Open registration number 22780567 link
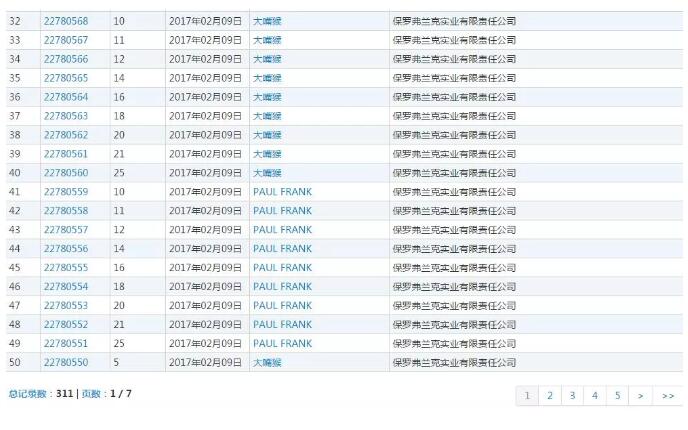Screen dimensions: 688x430 [66, 40]
